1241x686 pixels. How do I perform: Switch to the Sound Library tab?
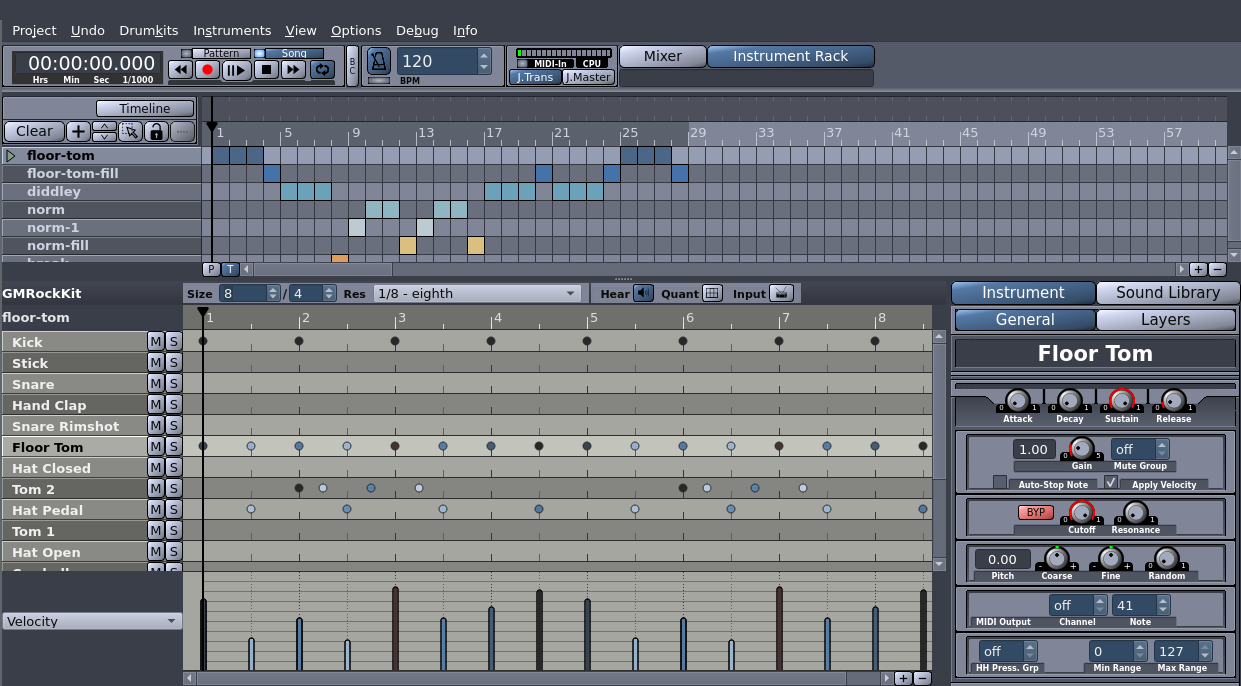(1167, 293)
